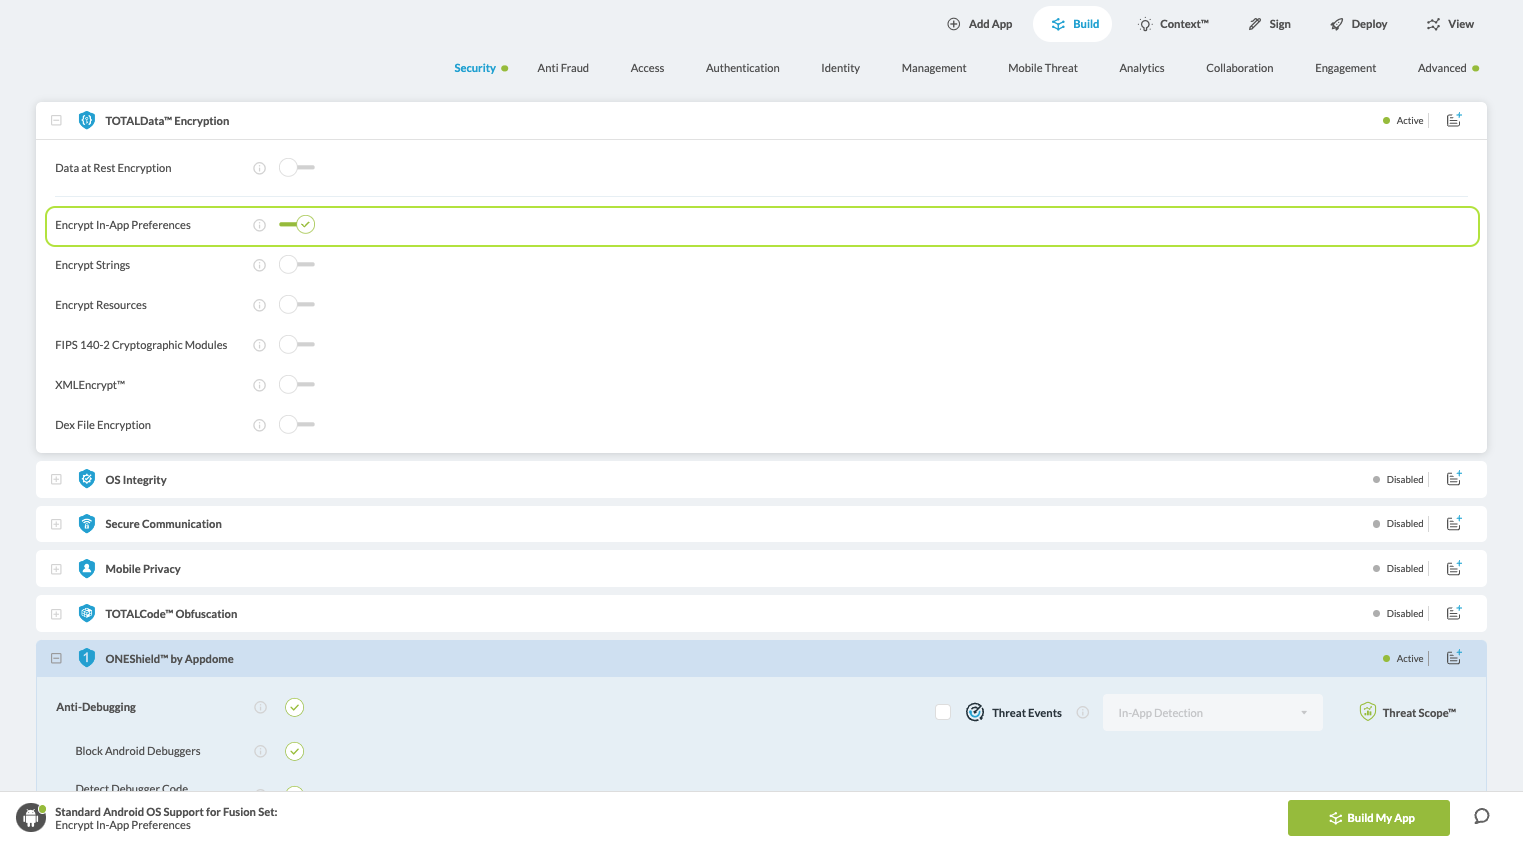This screenshot has width=1523, height=844.
Task: Open the chat bubble icon at bottom right
Action: point(1481,817)
